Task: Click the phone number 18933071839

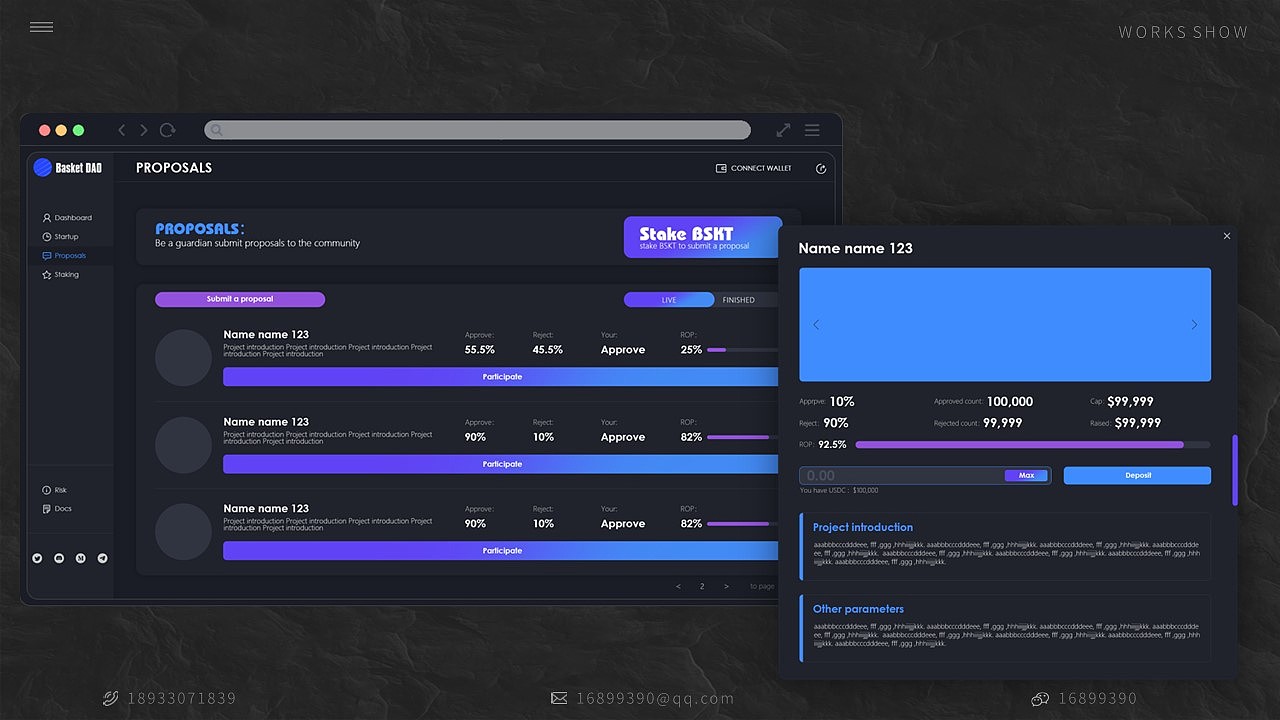Action: coord(182,698)
